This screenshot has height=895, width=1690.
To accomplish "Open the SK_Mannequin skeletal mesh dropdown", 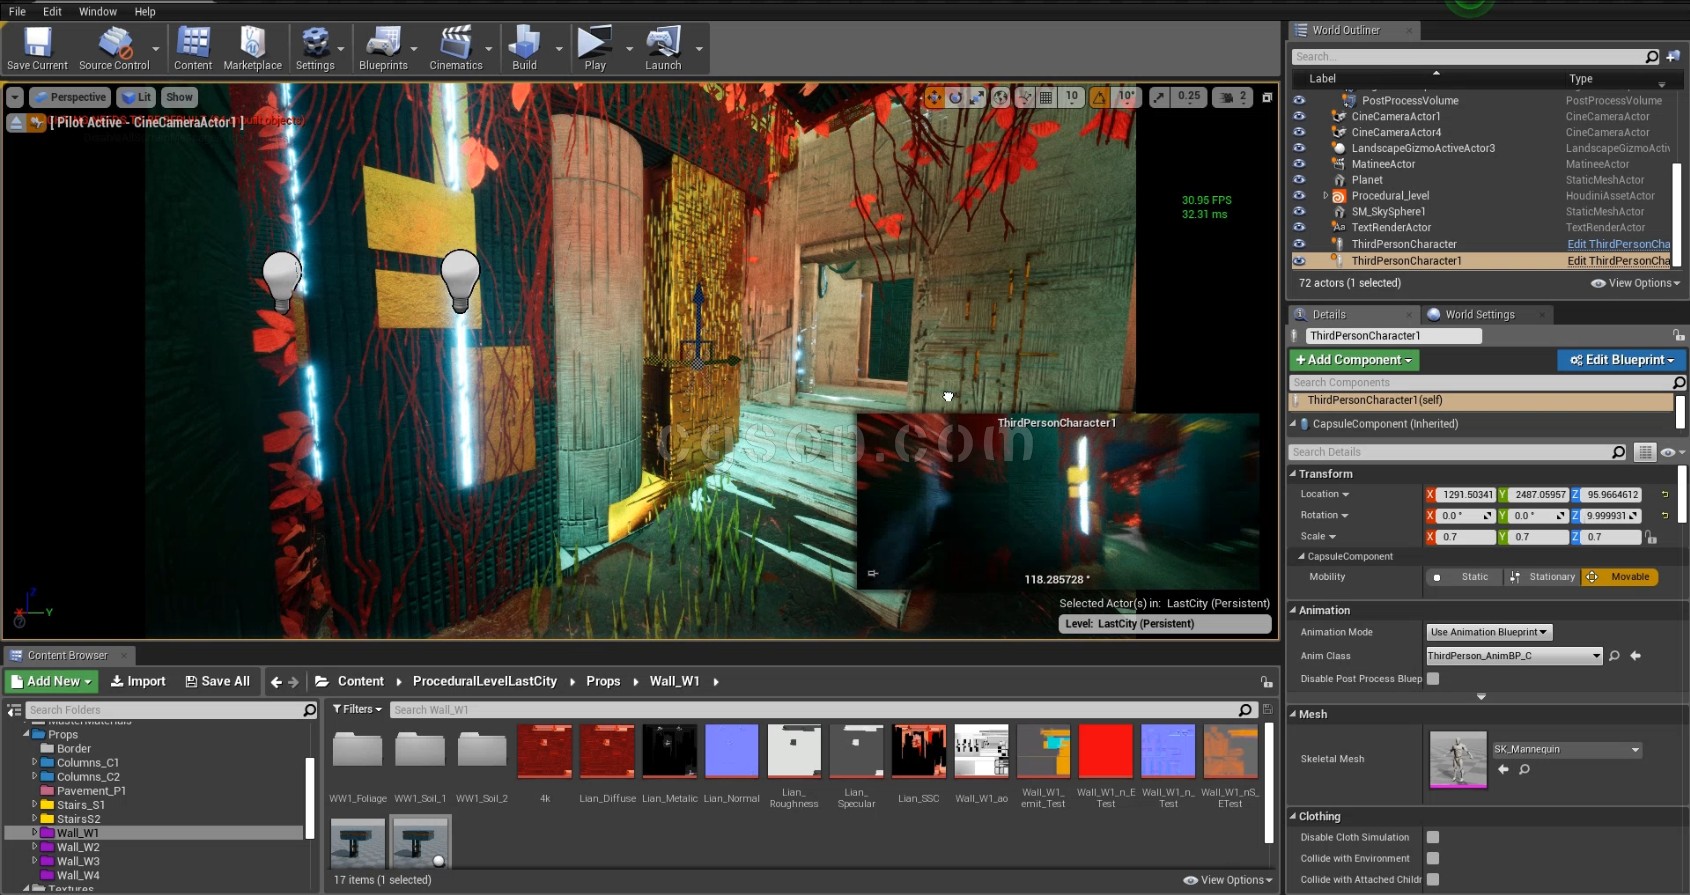I will pos(1566,749).
